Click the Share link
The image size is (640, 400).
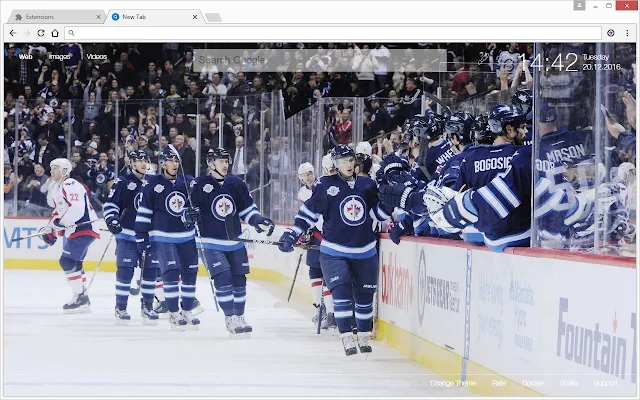pos(568,383)
